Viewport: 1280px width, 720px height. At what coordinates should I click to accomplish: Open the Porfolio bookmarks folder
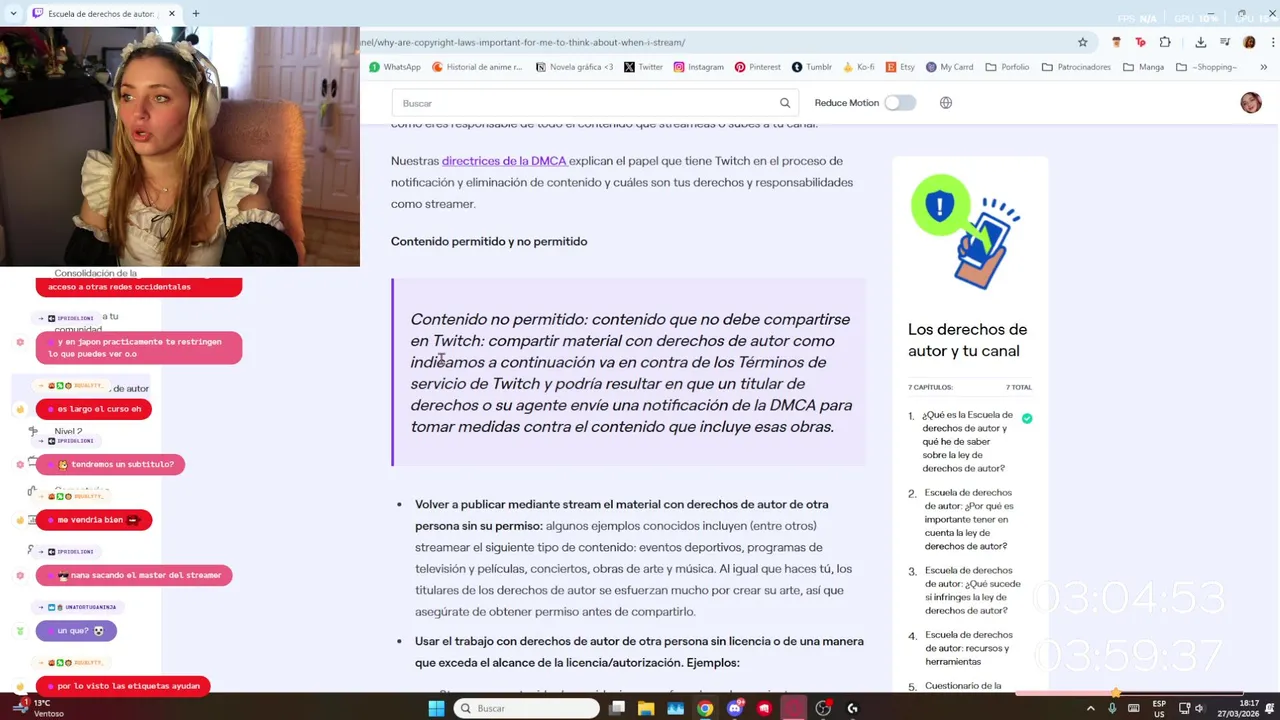1007,67
